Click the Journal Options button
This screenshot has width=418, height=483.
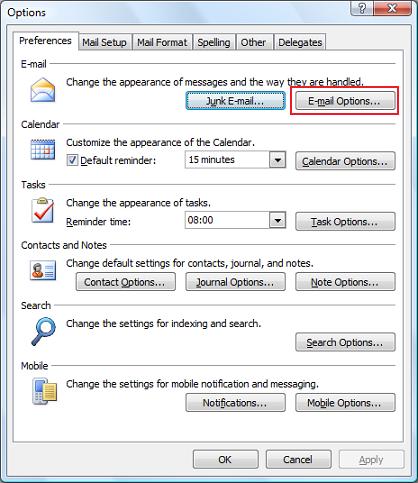235,282
